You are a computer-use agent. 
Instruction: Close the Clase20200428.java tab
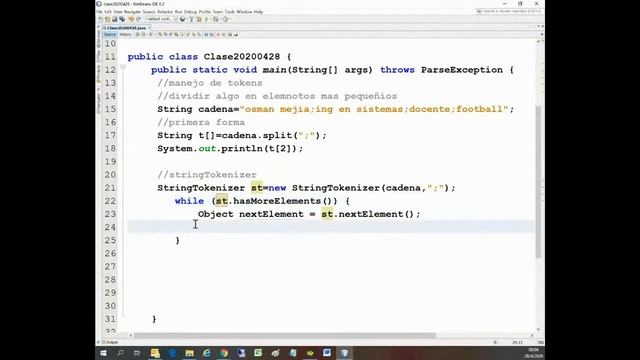click(149, 28)
